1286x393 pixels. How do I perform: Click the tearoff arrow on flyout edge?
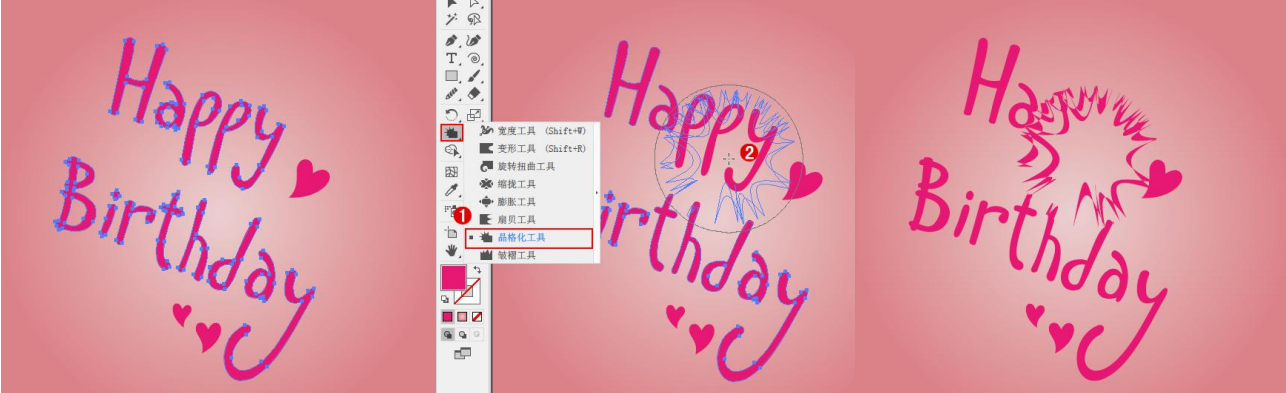[x=598, y=193]
